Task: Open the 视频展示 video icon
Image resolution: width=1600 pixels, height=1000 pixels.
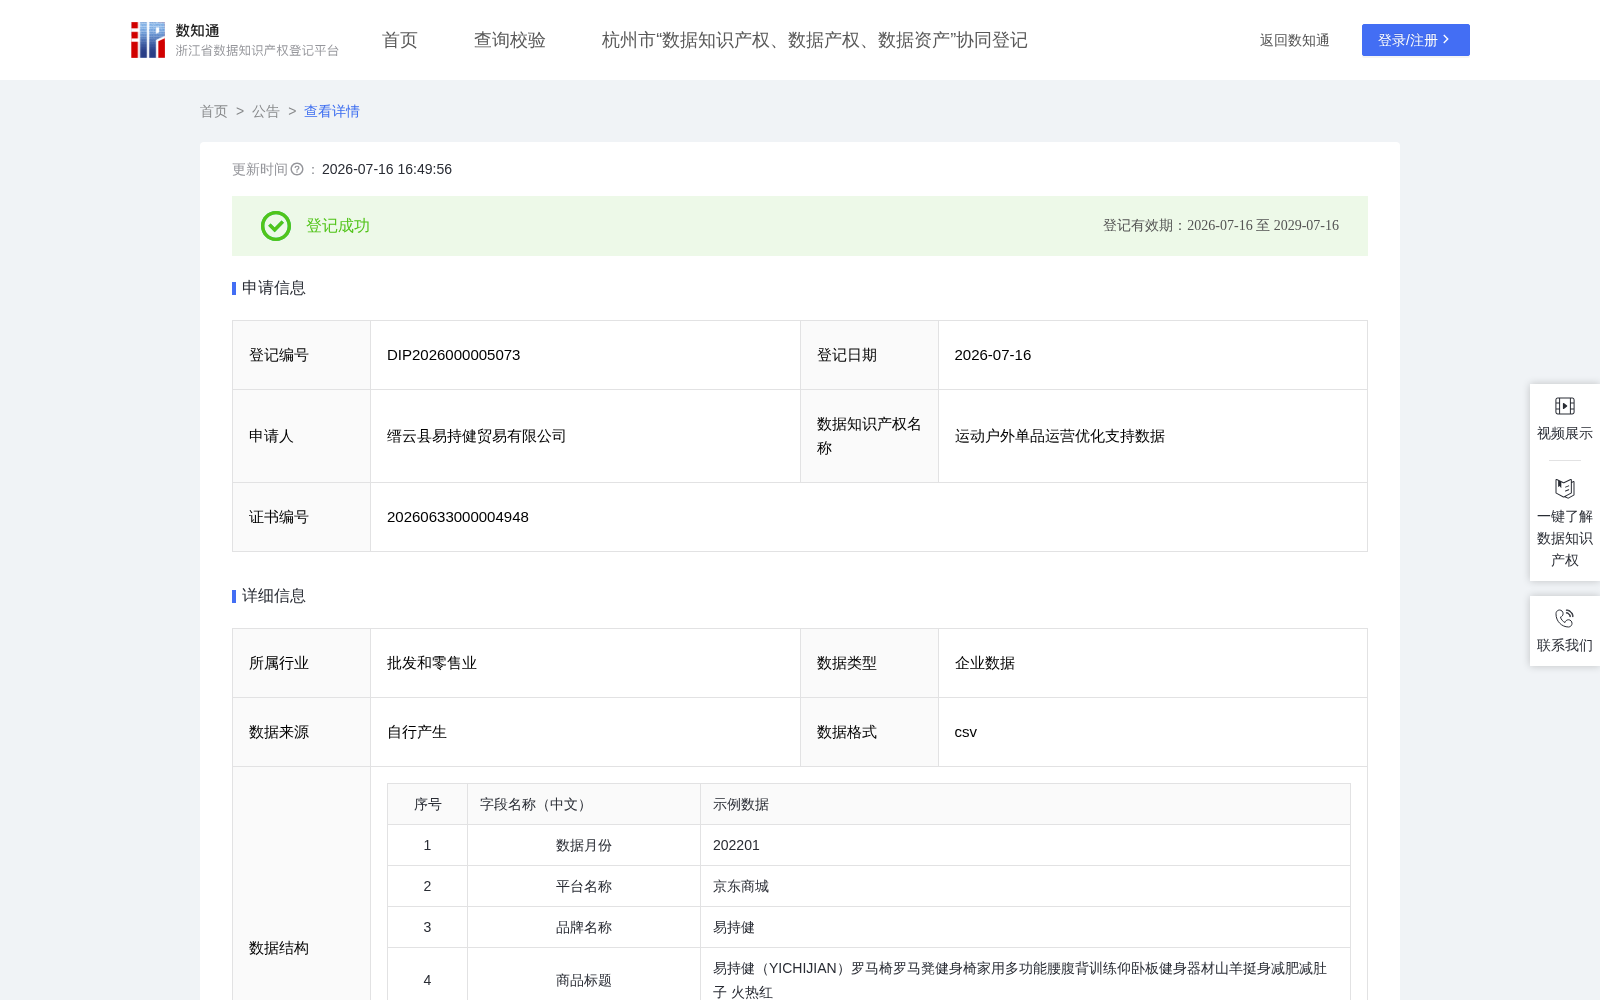Action: click(x=1565, y=406)
